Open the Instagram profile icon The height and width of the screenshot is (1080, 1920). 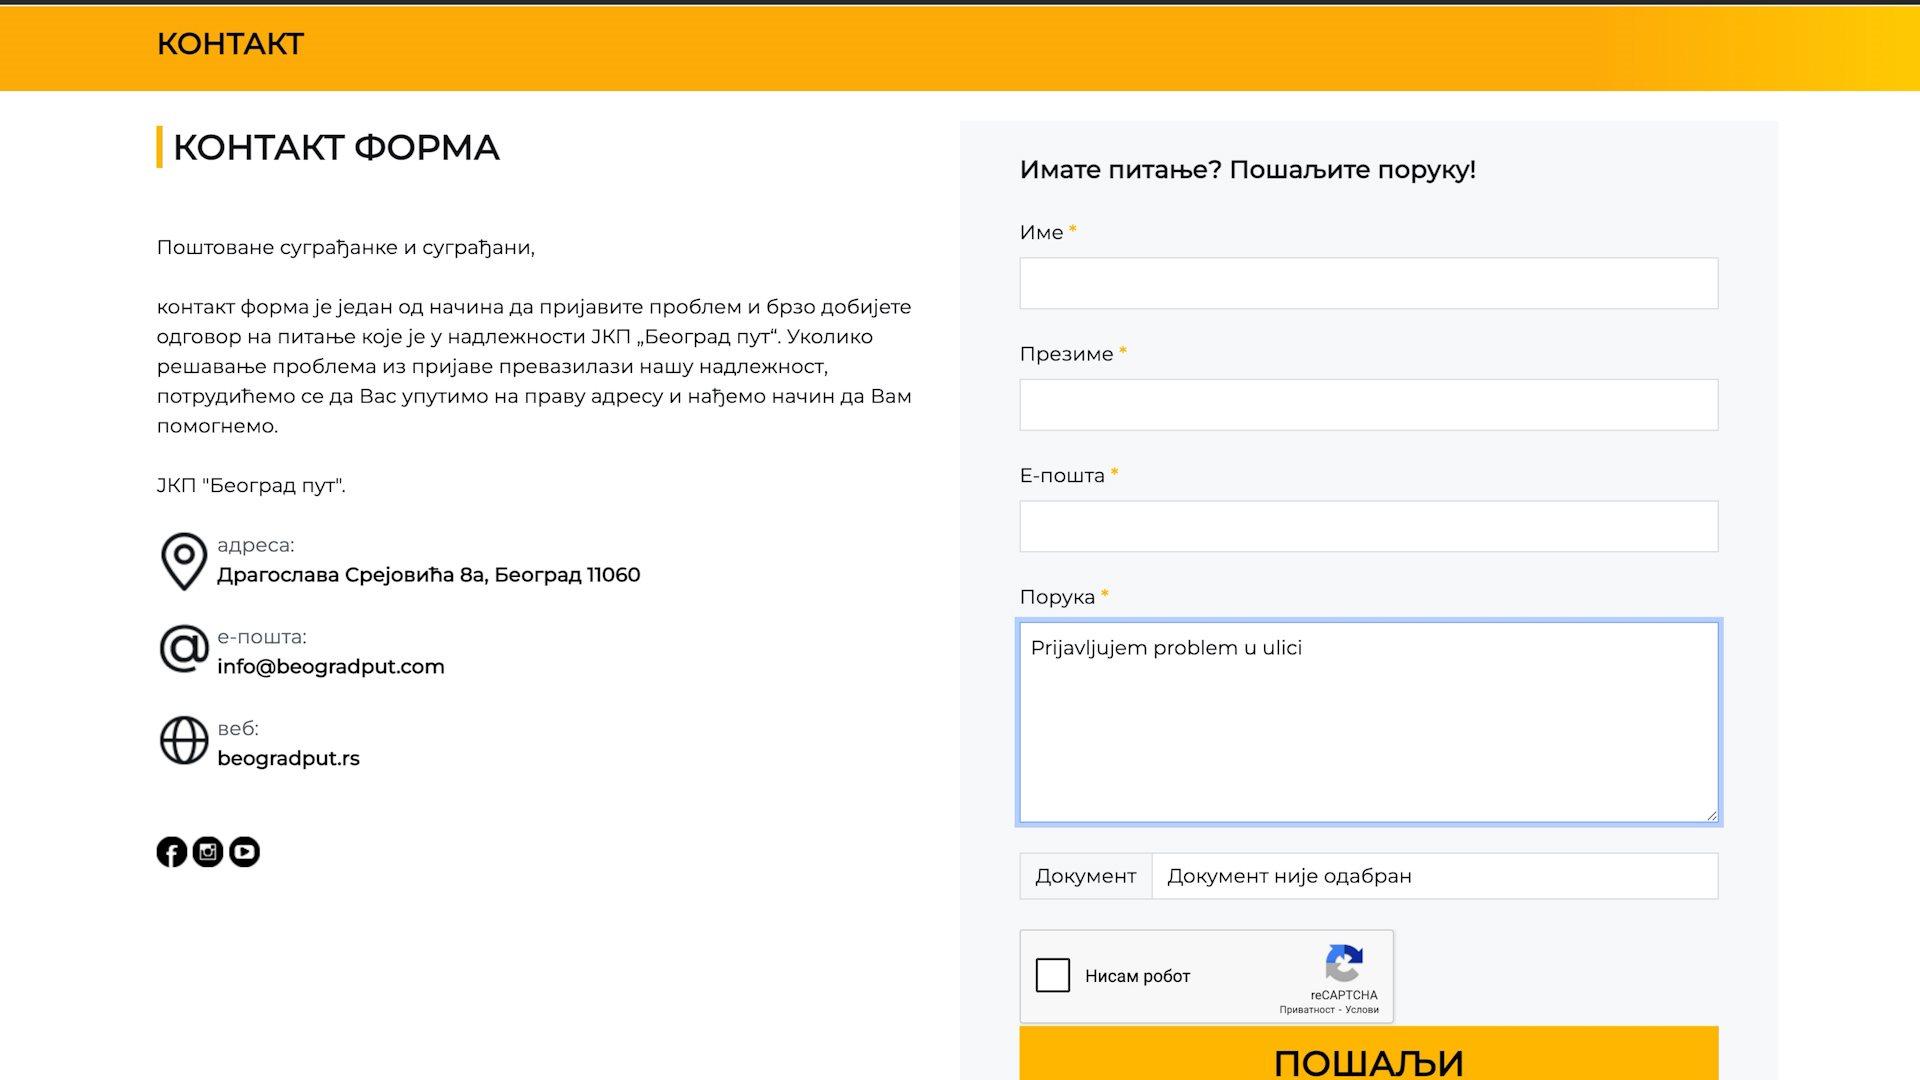(208, 852)
